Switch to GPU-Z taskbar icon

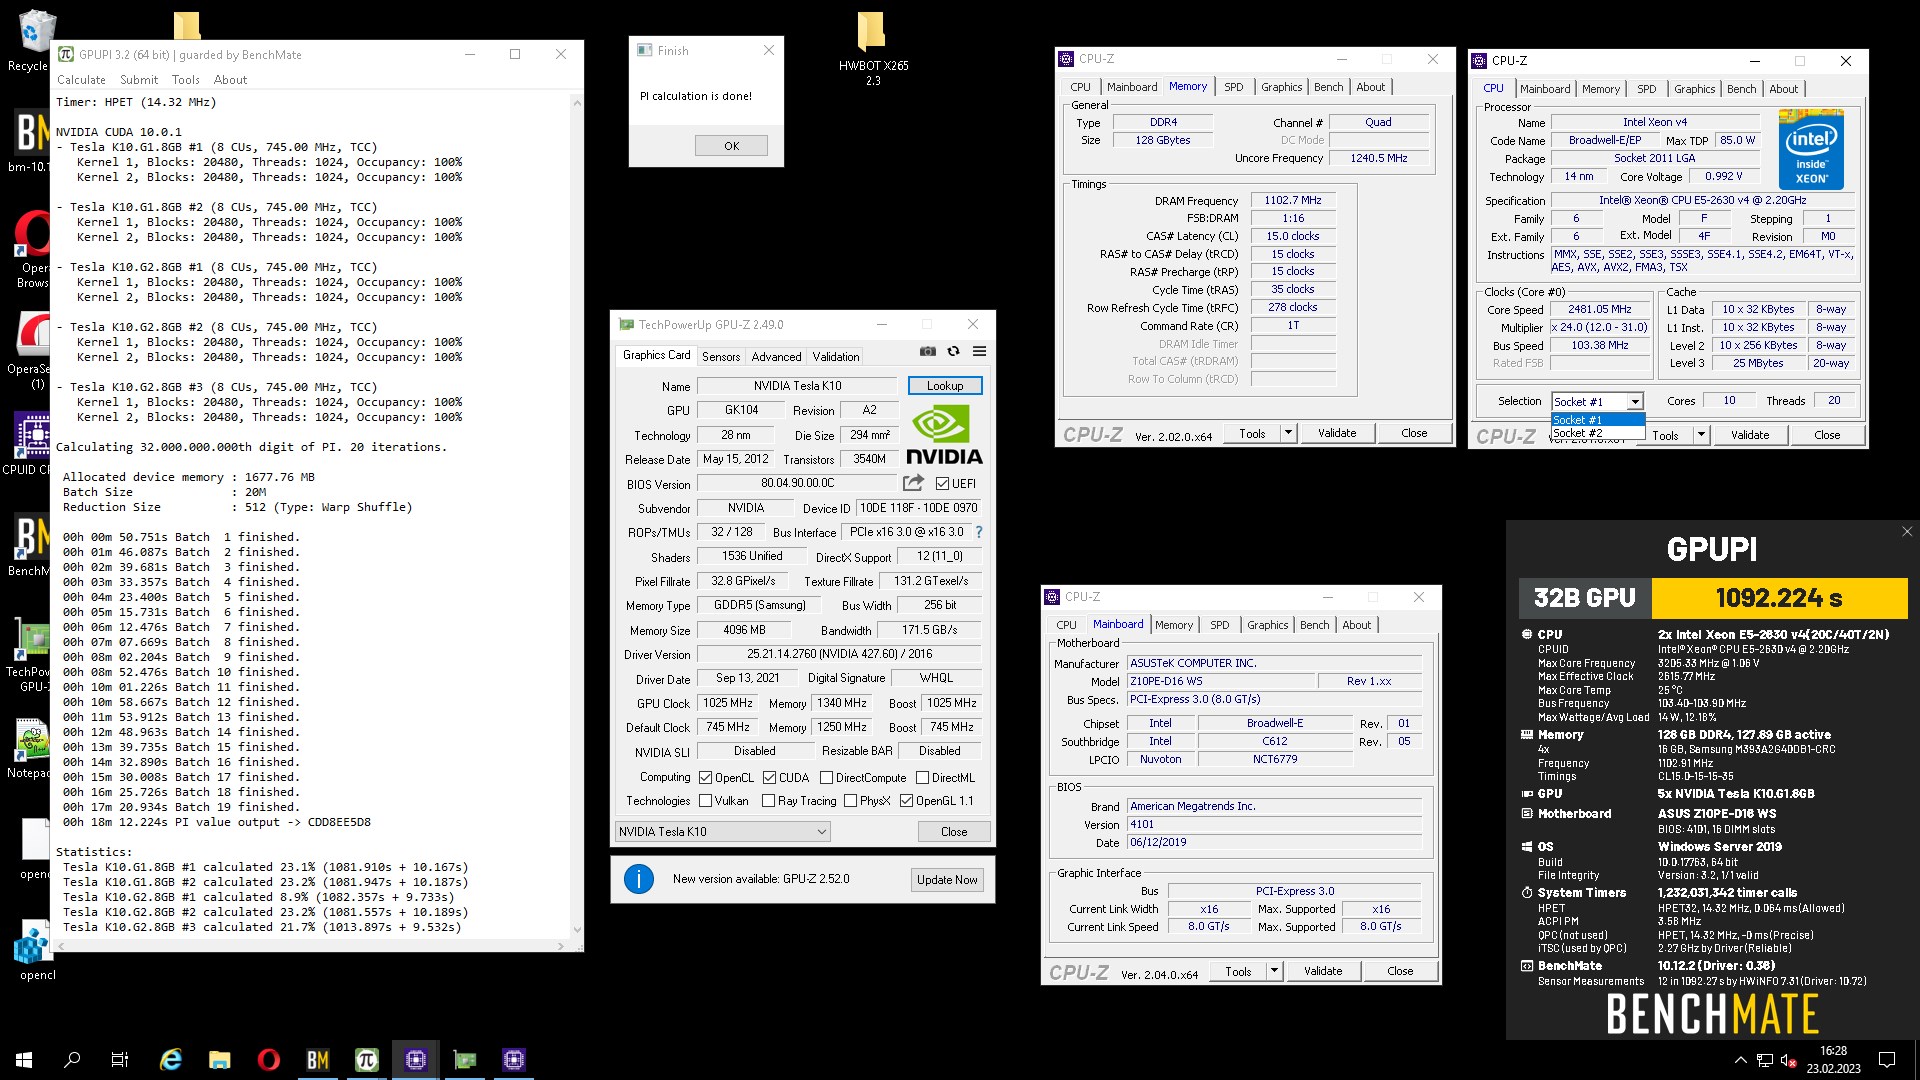tap(465, 1060)
